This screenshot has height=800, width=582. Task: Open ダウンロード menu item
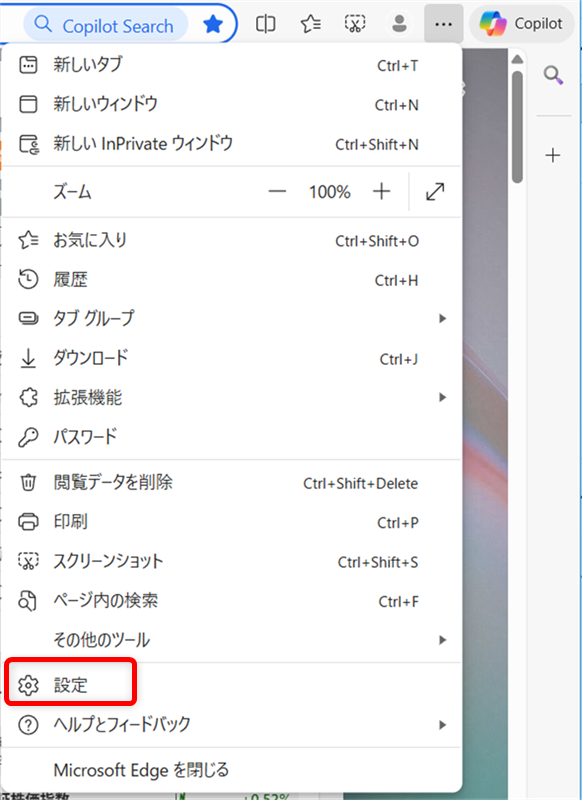(231, 358)
